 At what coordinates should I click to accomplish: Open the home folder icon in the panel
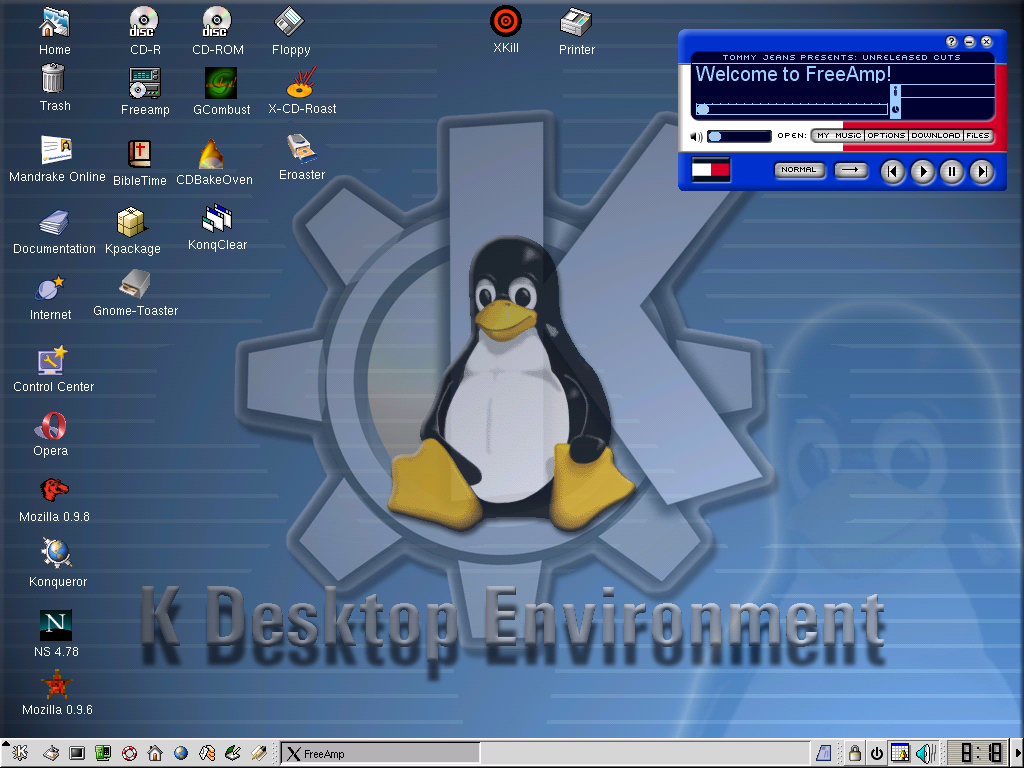point(155,754)
